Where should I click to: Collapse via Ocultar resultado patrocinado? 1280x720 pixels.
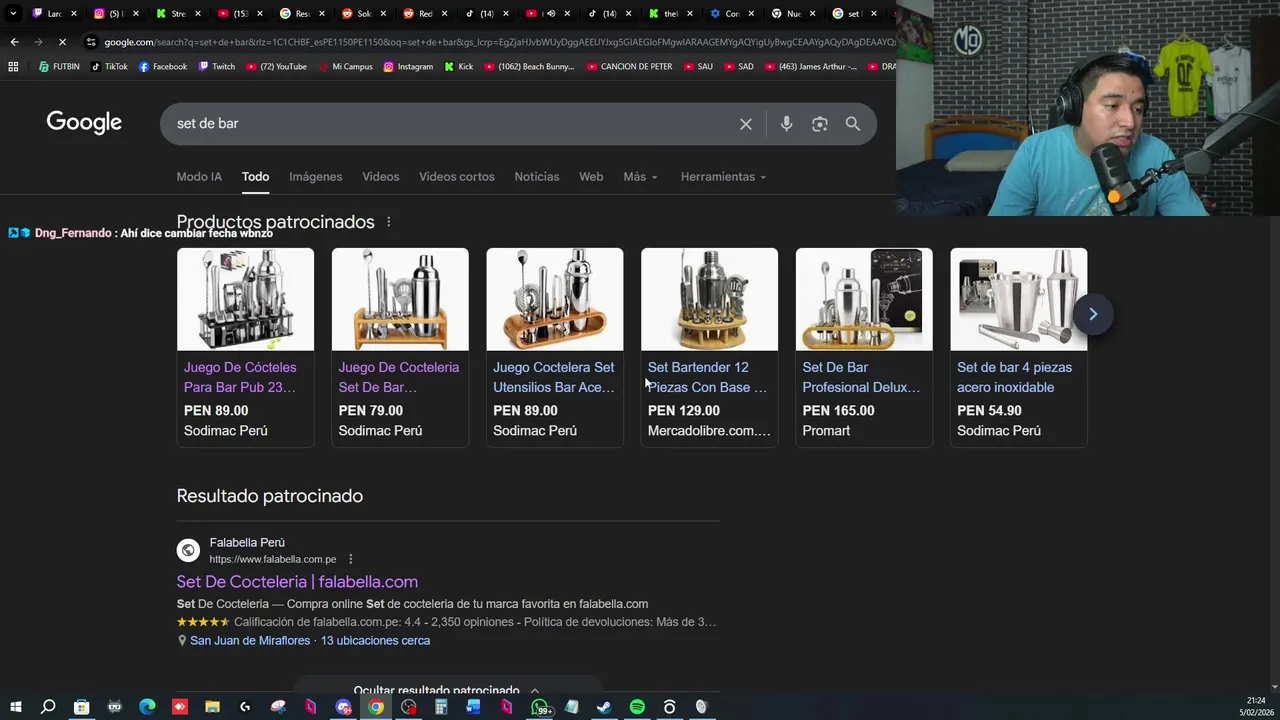coord(446,691)
